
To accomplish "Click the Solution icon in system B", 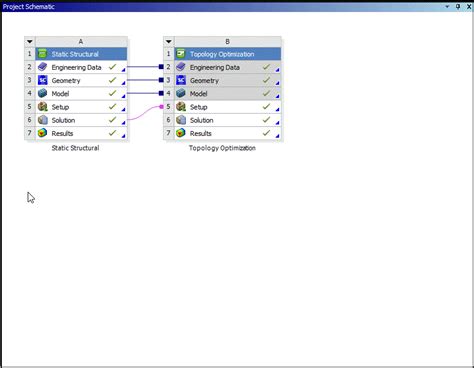I will (181, 120).
